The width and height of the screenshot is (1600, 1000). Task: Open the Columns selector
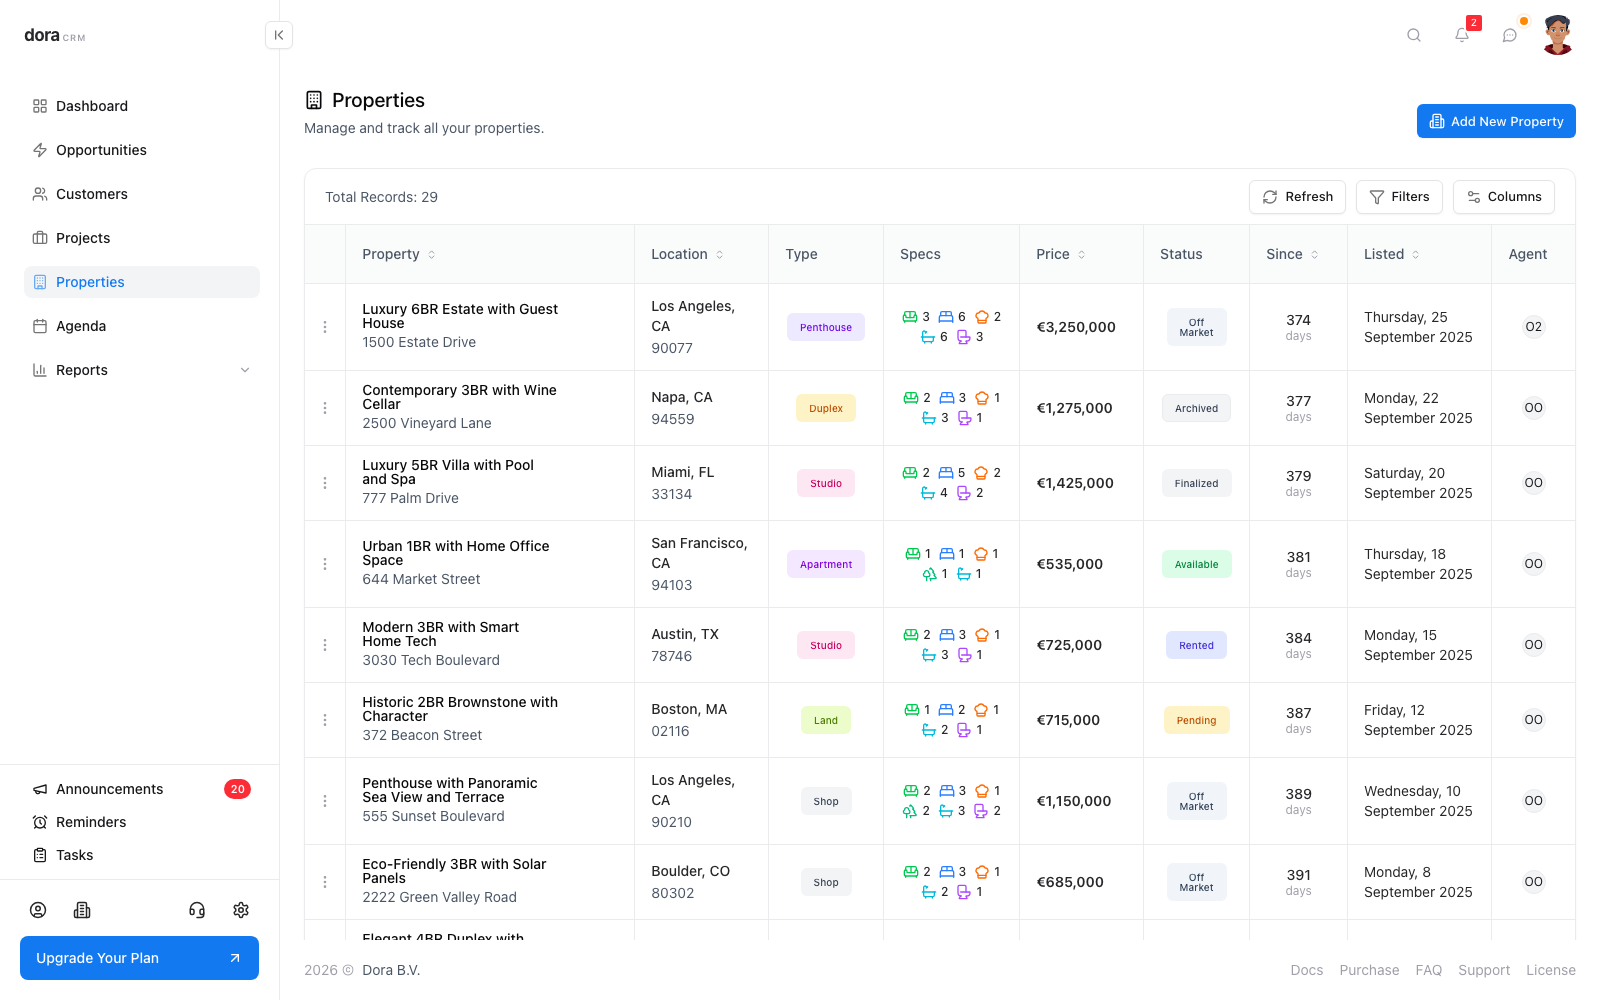click(1504, 197)
